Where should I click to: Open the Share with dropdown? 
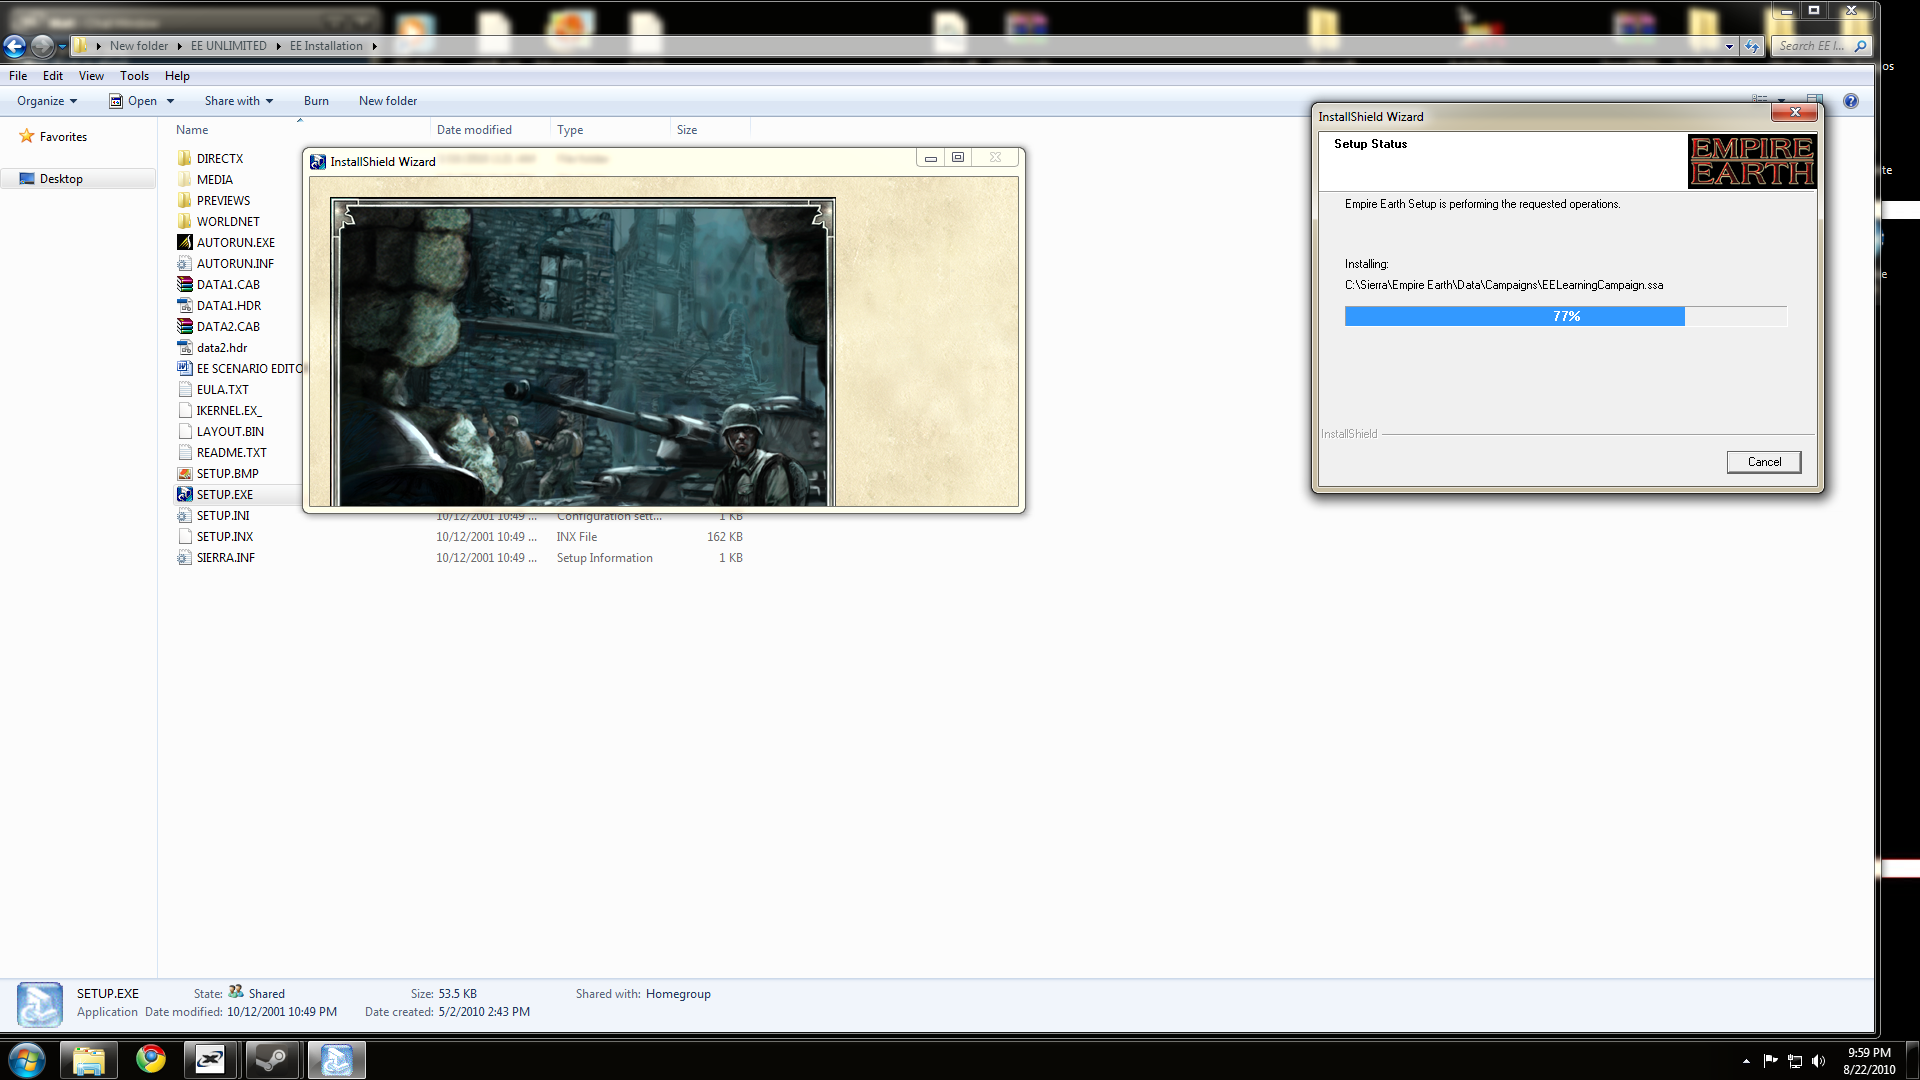[x=238, y=101]
